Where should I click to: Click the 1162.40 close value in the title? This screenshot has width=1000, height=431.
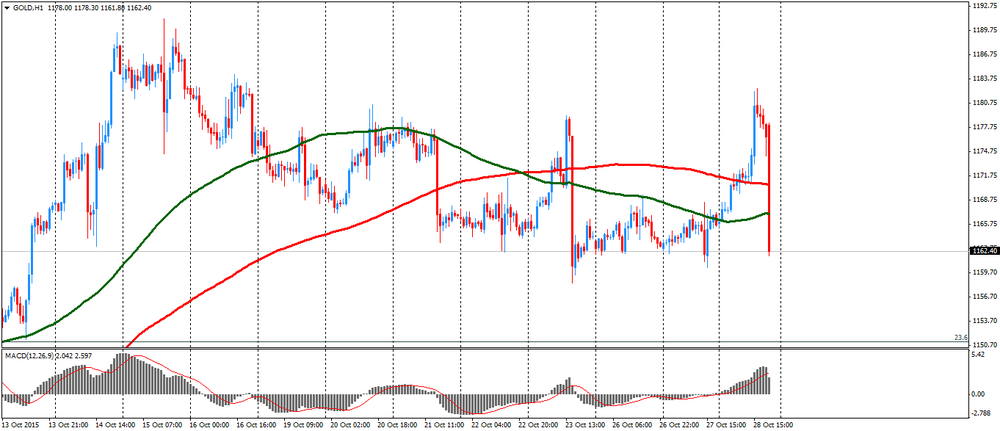[139, 8]
